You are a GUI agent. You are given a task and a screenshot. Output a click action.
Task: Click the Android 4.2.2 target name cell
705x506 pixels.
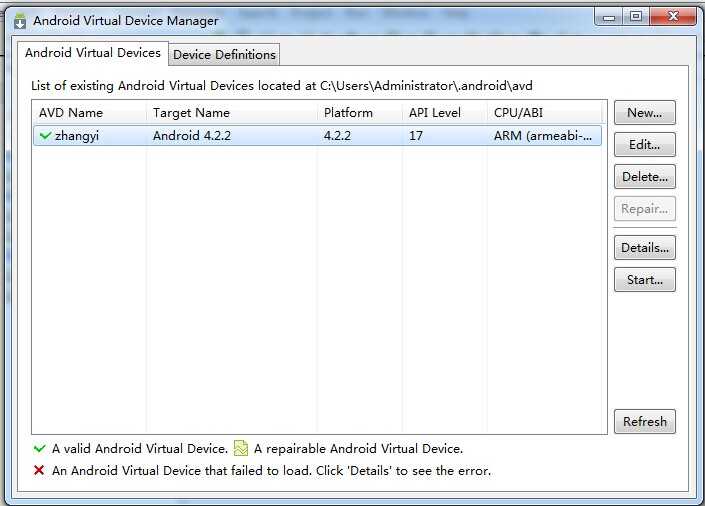[x=192, y=136]
